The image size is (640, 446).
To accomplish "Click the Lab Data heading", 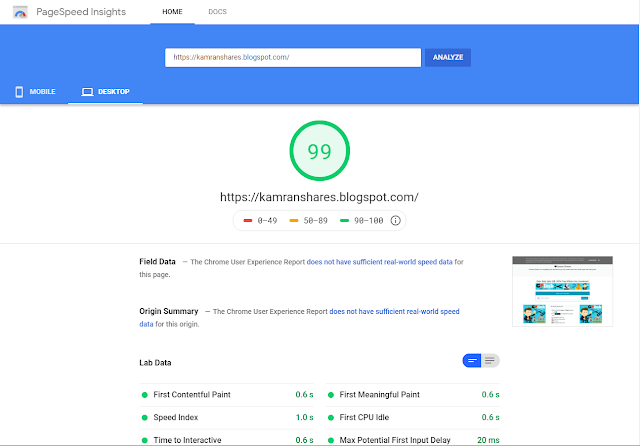I will point(155,363).
